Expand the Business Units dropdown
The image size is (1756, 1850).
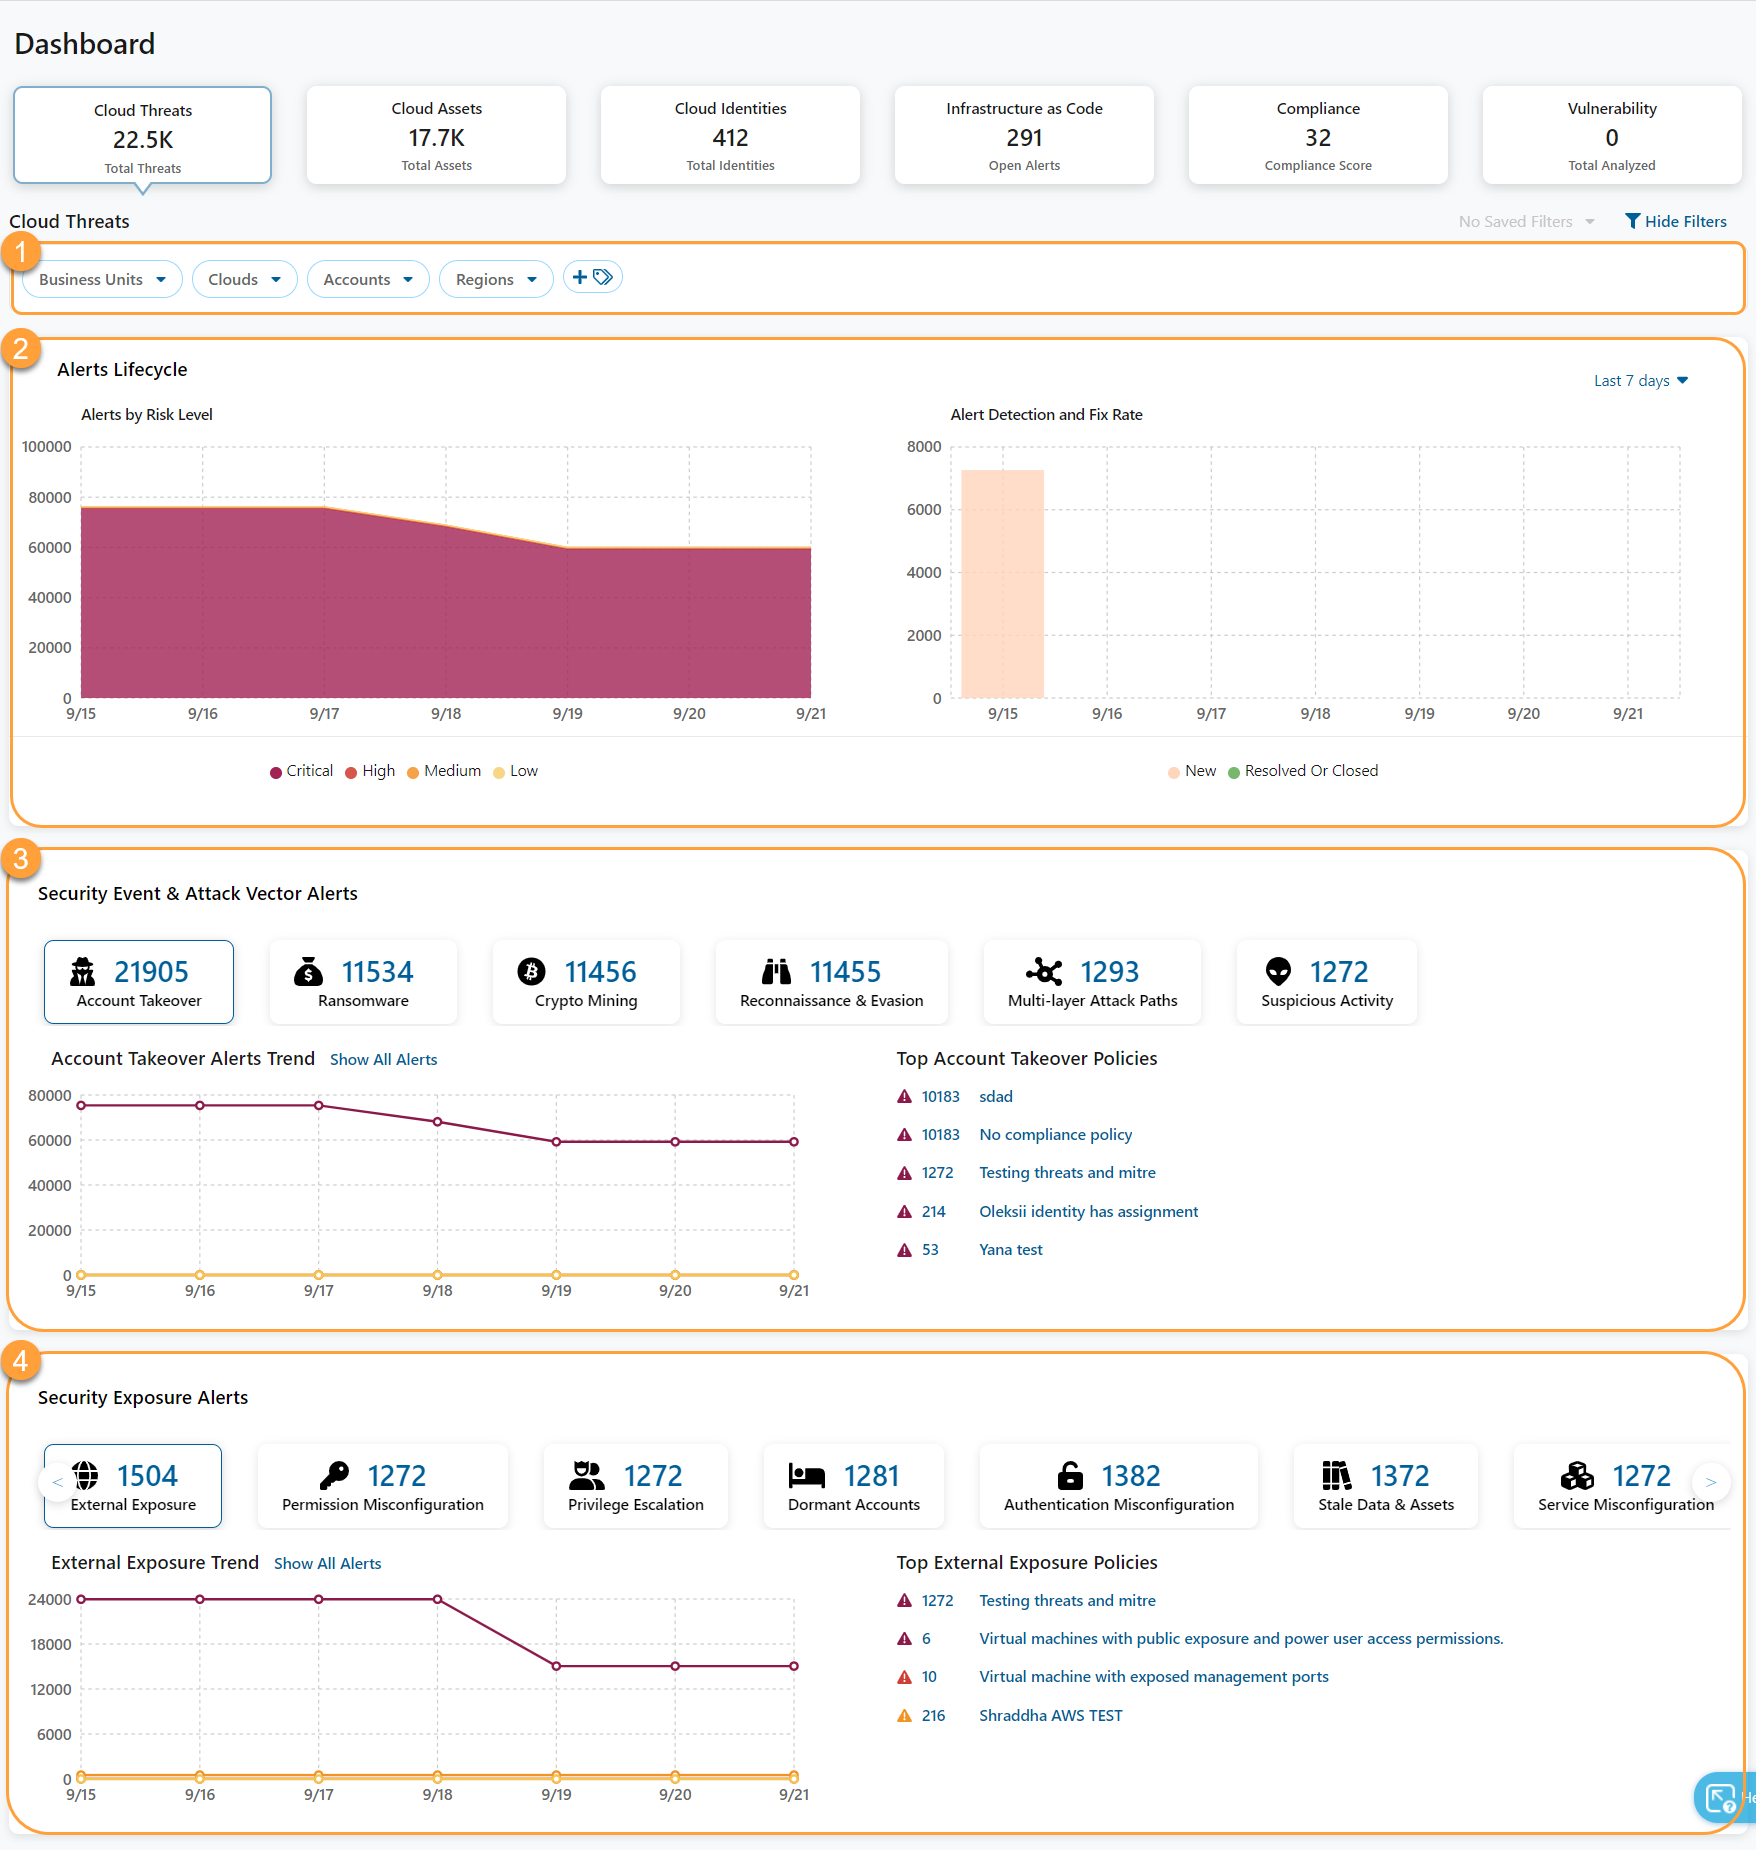pos(102,279)
